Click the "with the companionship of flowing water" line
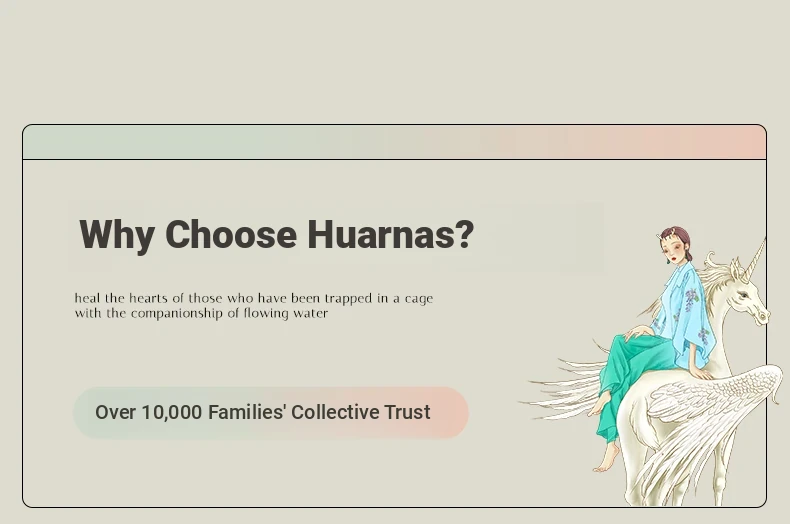This screenshot has width=790, height=524. (x=201, y=313)
